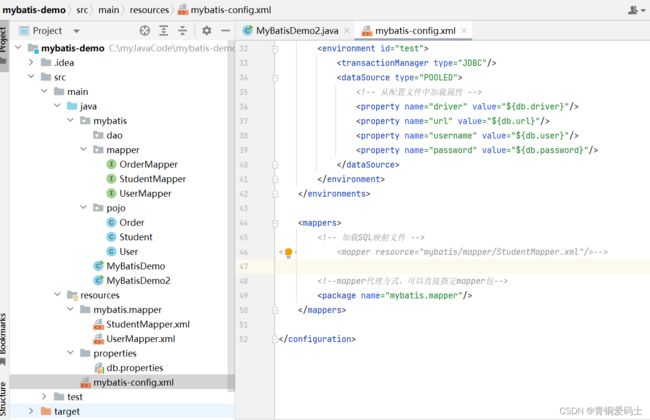Click the transactionManager type="JDBC" line
The height and width of the screenshot is (420, 650).
(416, 63)
